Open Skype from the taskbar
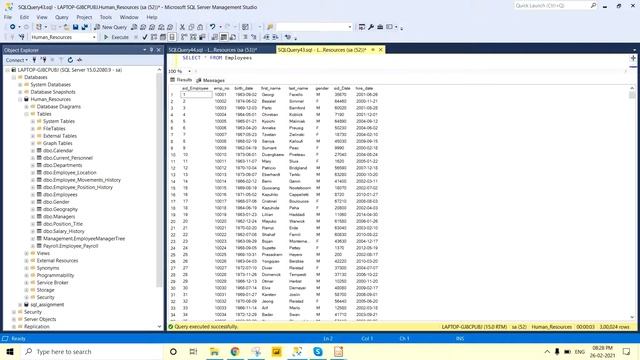Screen dimensions: 640x360 (318, 351)
